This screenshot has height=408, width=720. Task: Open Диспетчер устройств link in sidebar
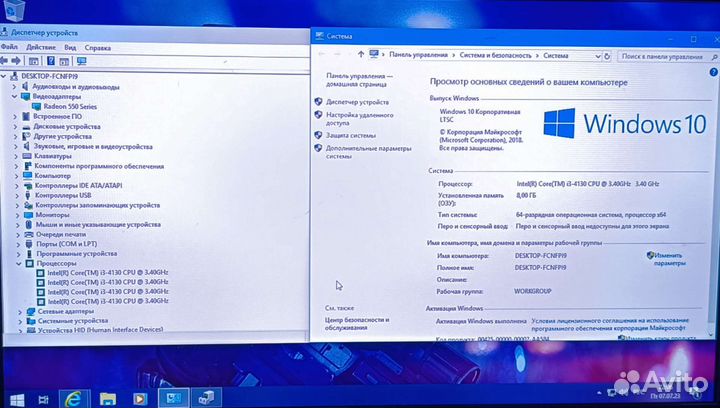[357, 102]
